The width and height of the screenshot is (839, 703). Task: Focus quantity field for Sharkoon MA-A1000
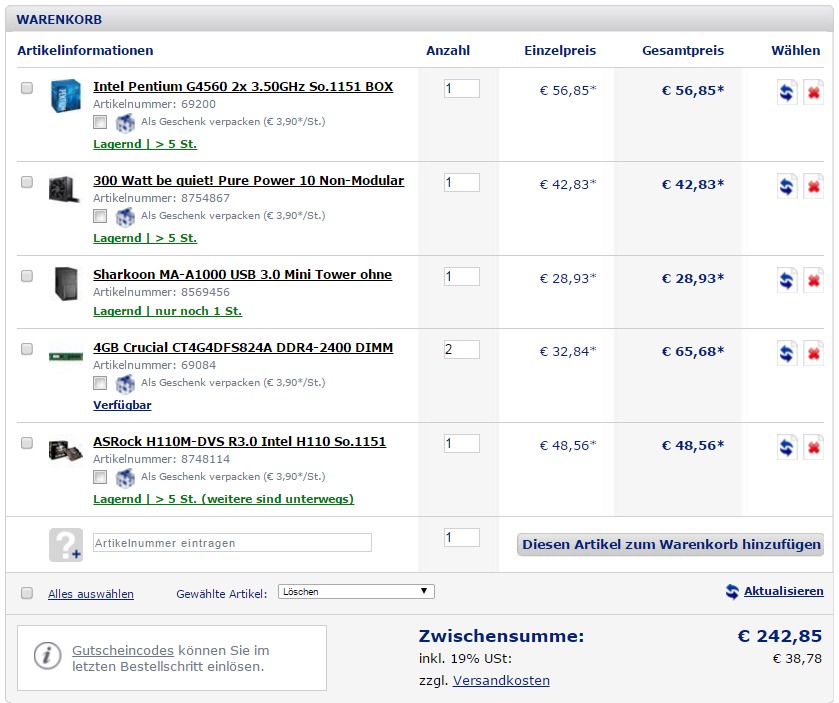pos(461,277)
